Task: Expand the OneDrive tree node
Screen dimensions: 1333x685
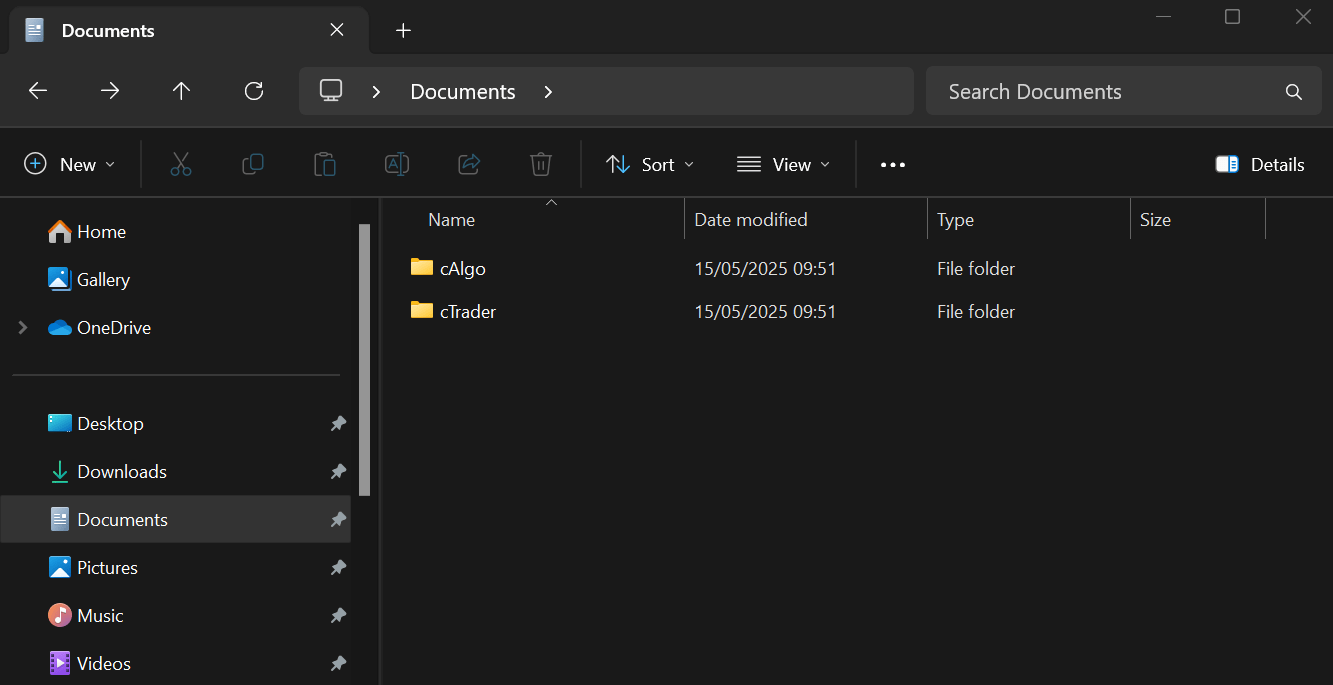Action: (x=23, y=327)
